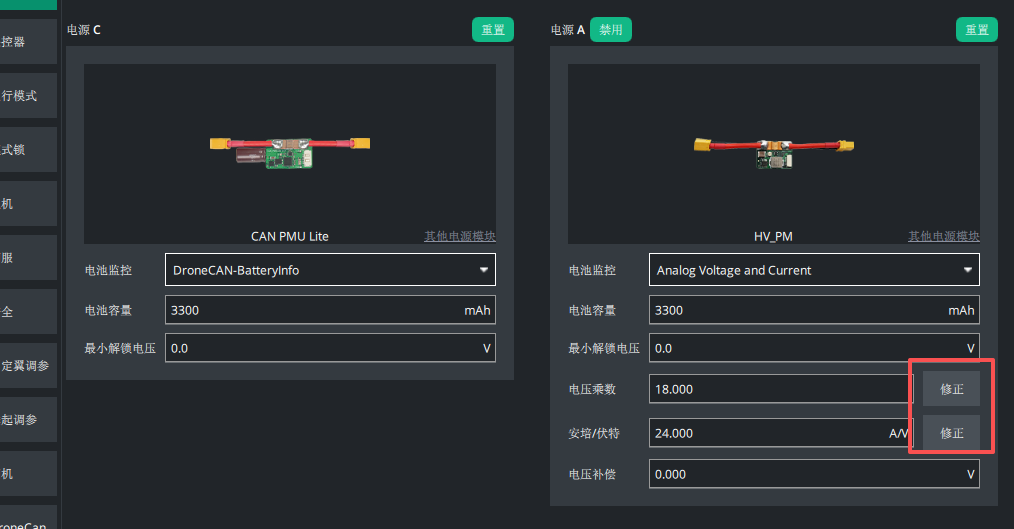Click 电压乘数 field showing 18.000
This screenshot has width=1014, height=529.
[x=781, y=389]
